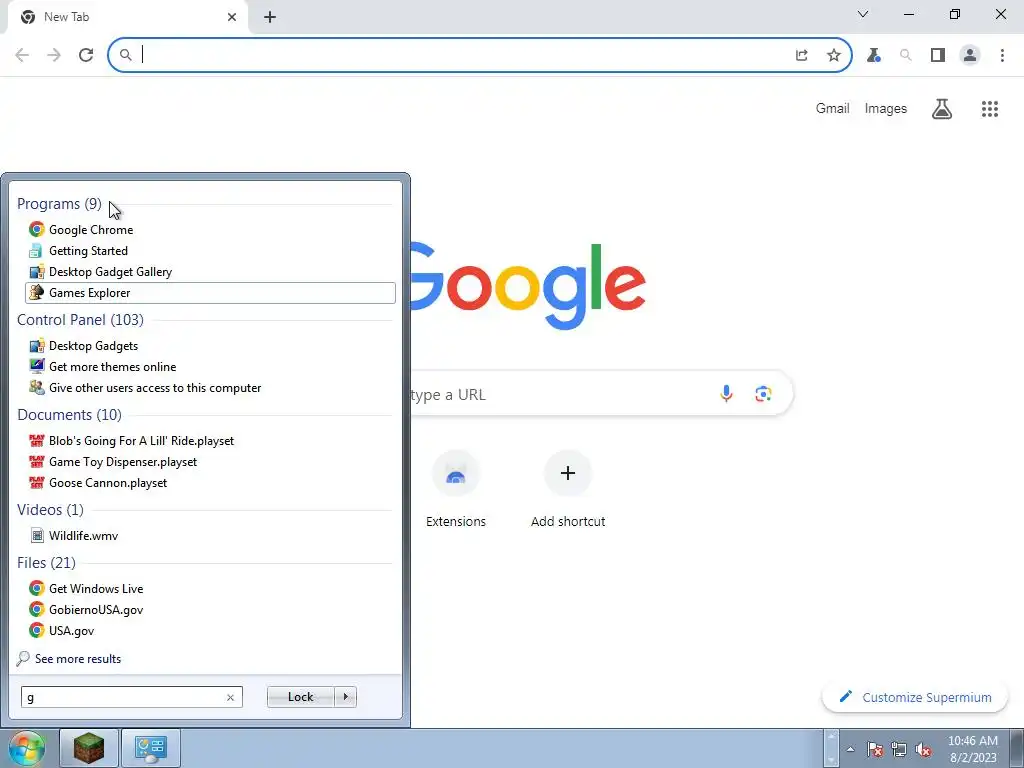Click Customize Supermium button
Image resolution: width=1024 pixels, height=768 pixels.
(x=916, y=697)
